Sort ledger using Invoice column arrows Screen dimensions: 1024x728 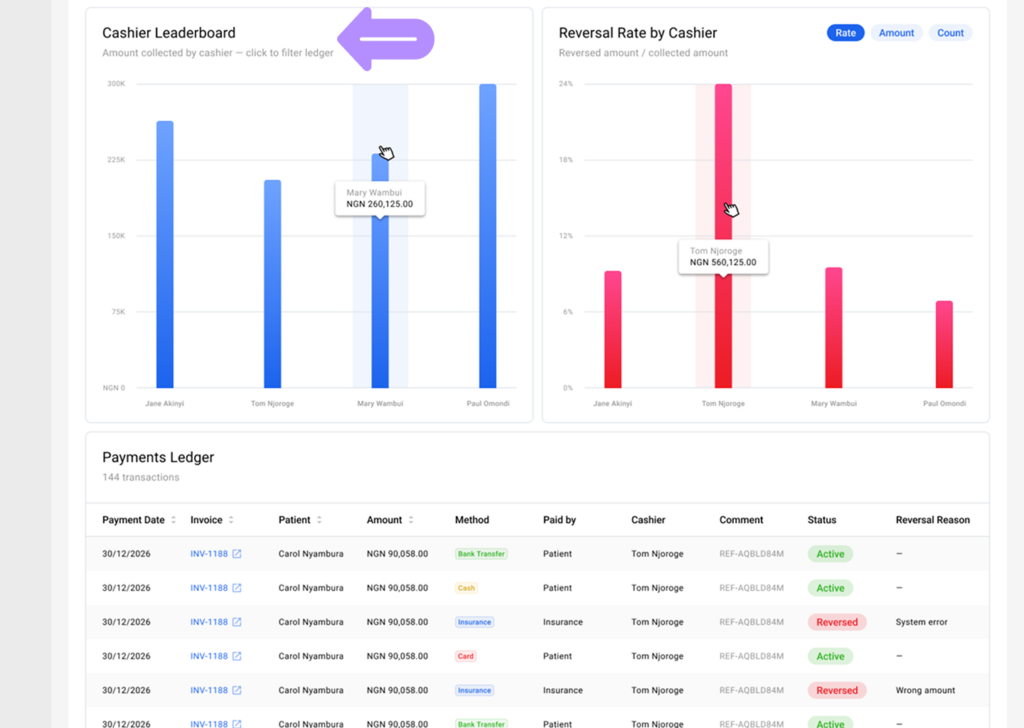pos(231,520)
